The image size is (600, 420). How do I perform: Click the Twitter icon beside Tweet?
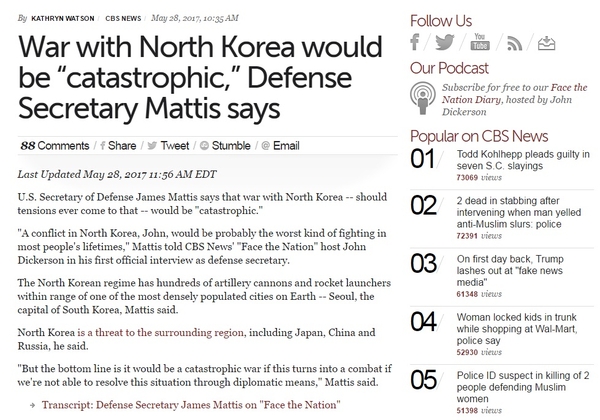coord(152,146)
